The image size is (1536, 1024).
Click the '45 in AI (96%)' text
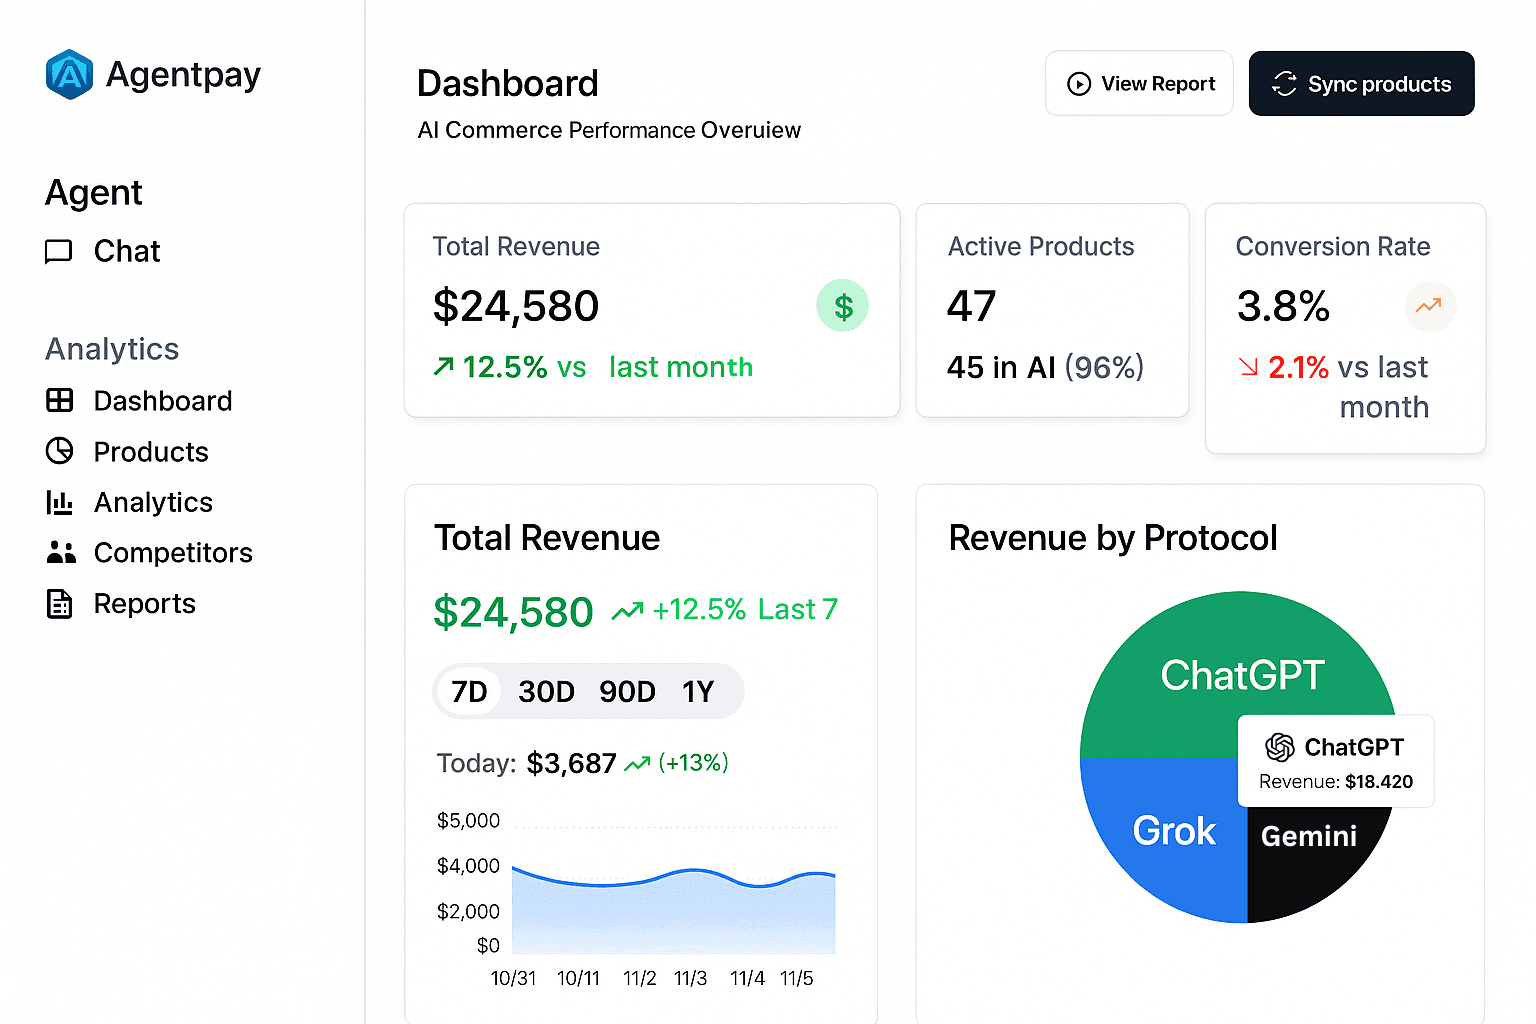click(x=1045, y=367)
